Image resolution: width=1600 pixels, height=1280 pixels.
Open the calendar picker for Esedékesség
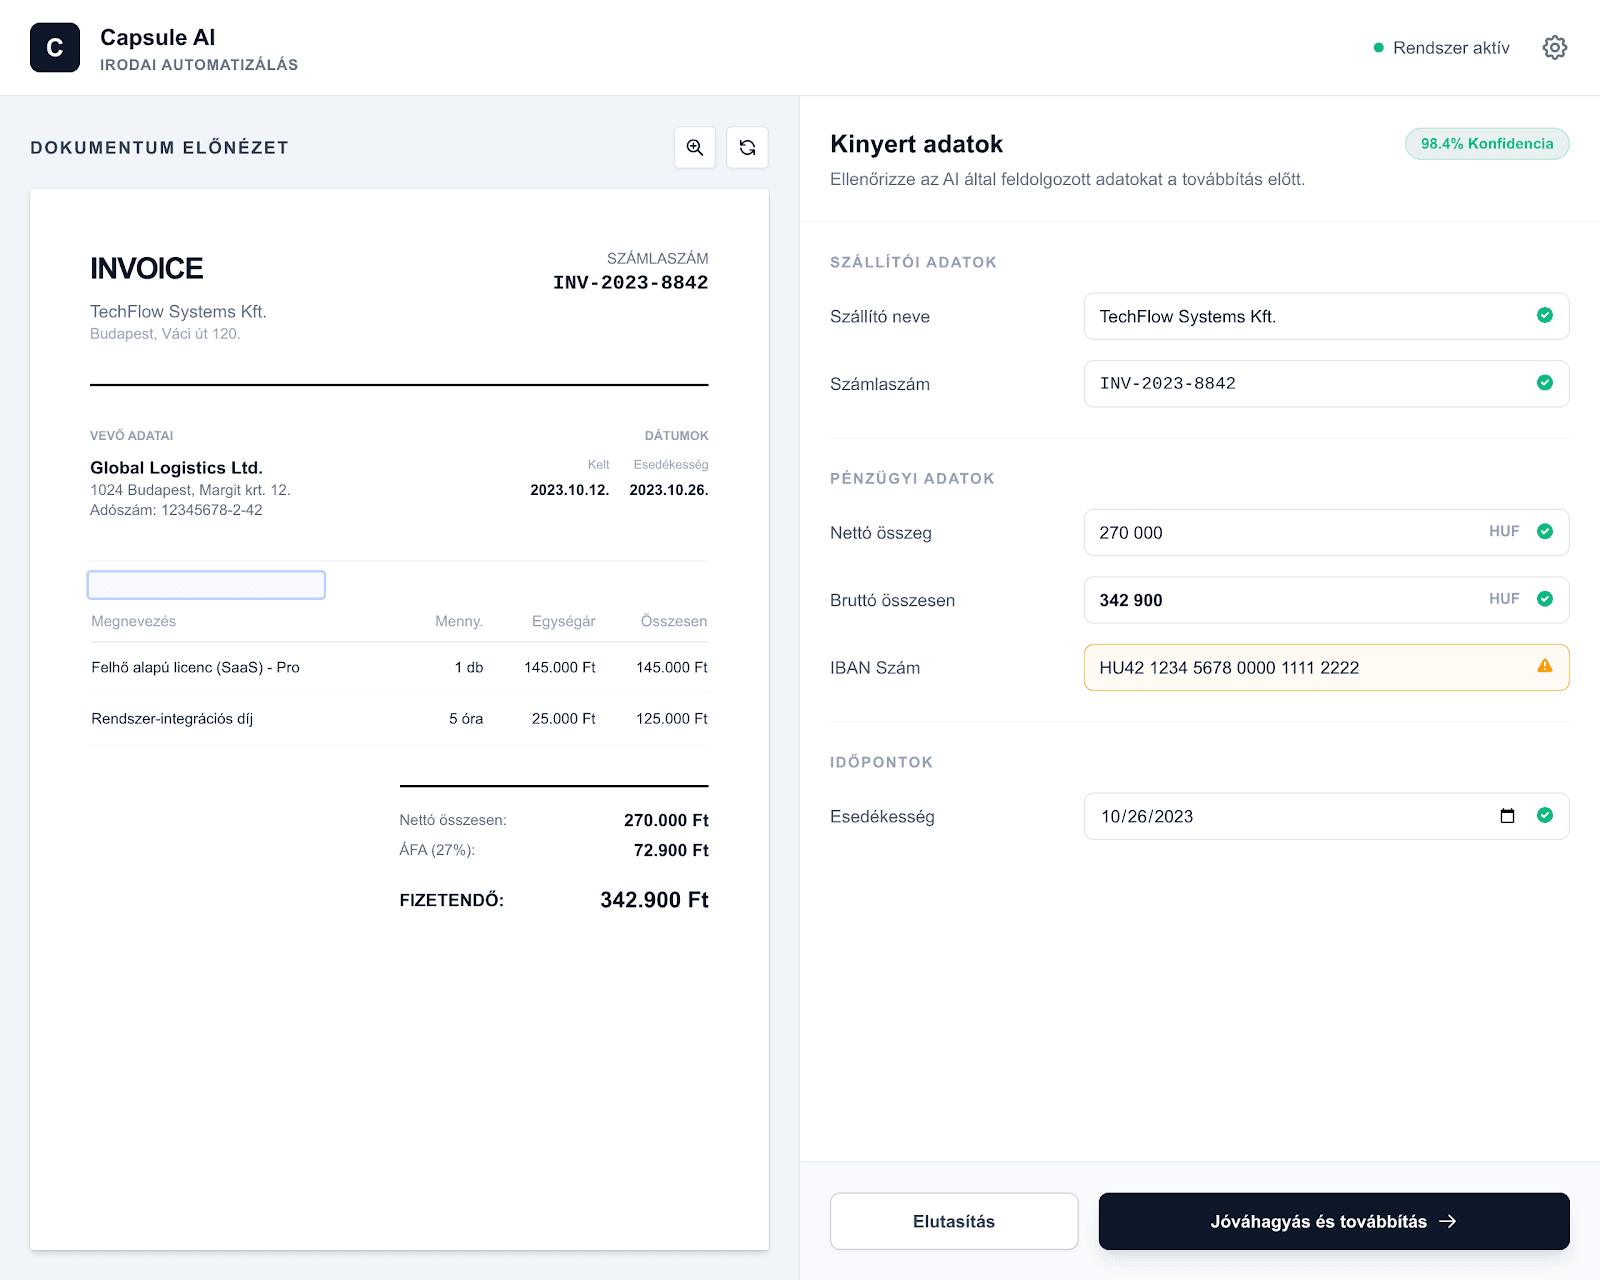[x=1507, y=816]
